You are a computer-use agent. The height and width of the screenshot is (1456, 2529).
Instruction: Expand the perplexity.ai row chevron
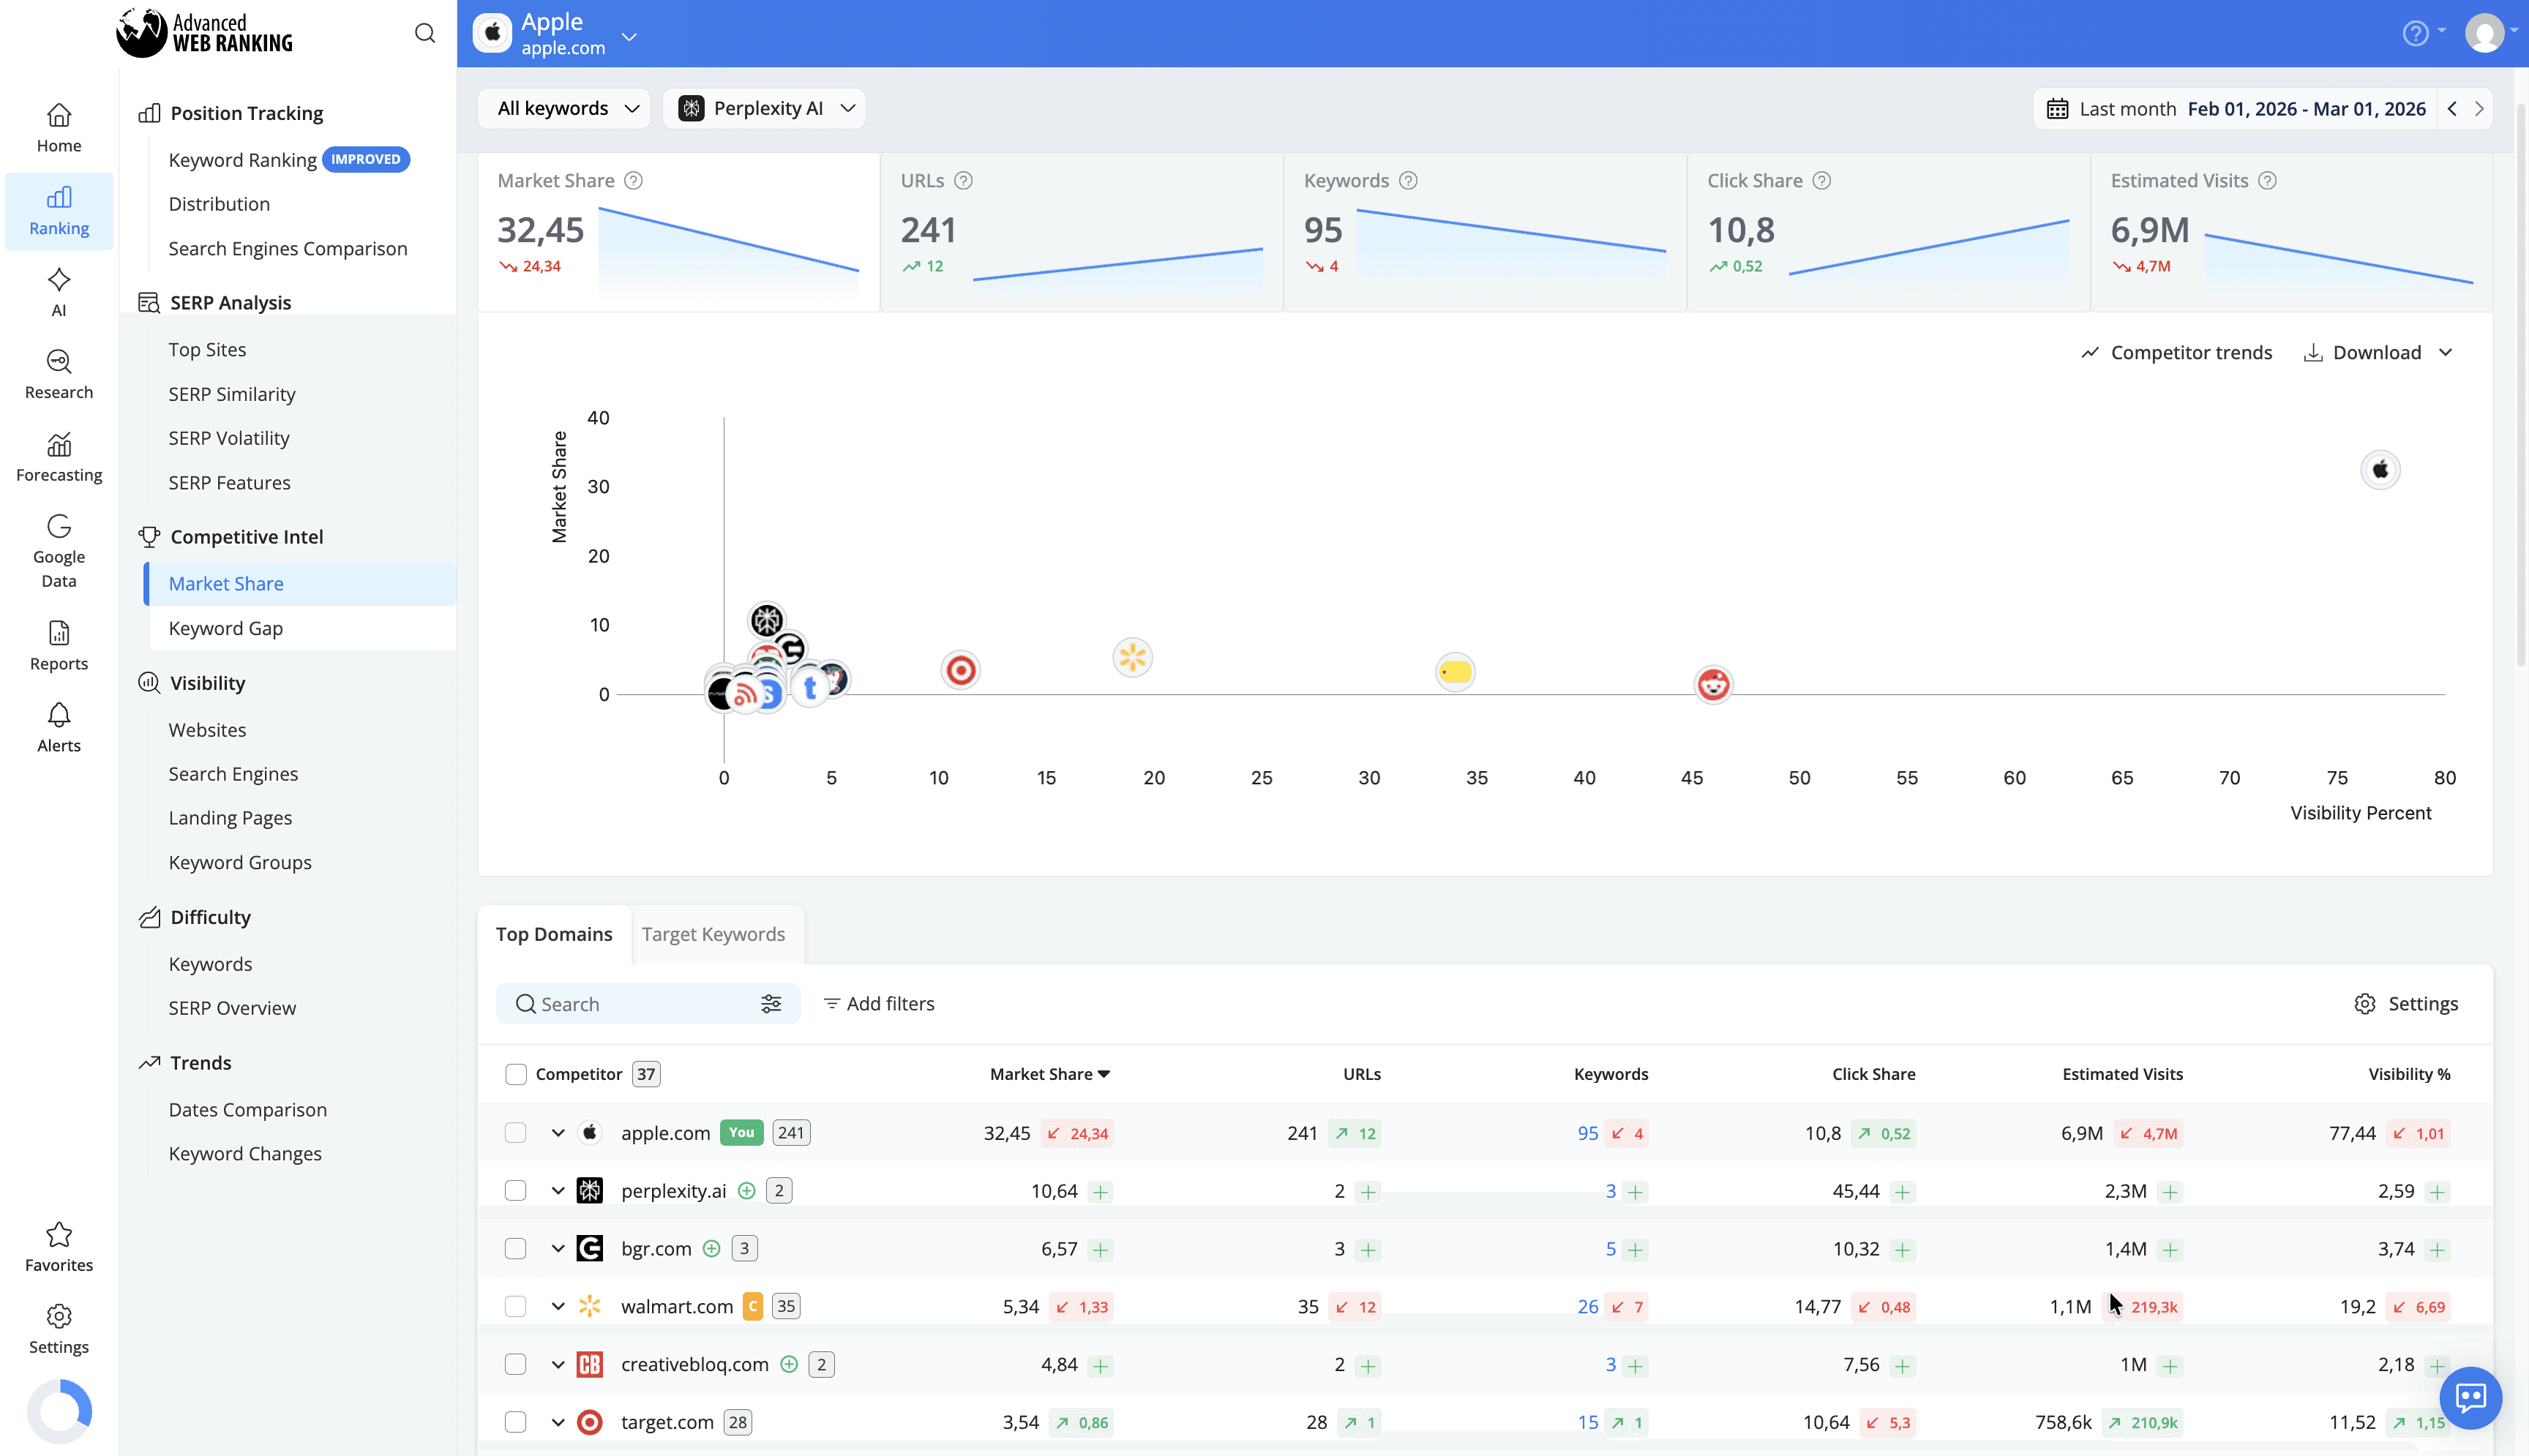(558, 1190)
